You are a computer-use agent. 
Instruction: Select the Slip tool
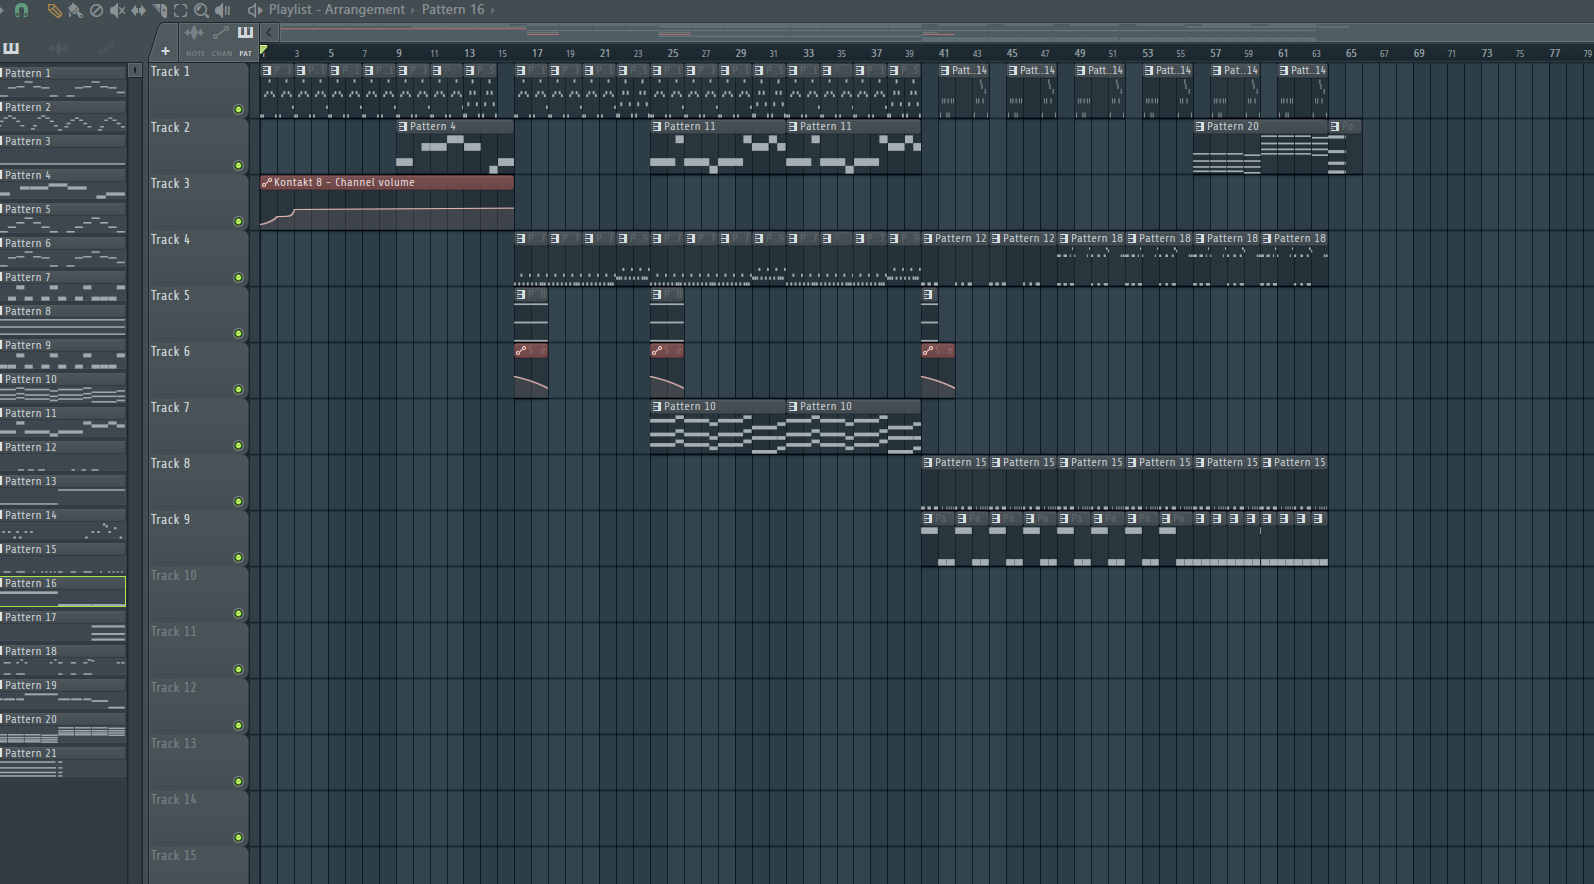pyautogui.click(x=138, y=10)
